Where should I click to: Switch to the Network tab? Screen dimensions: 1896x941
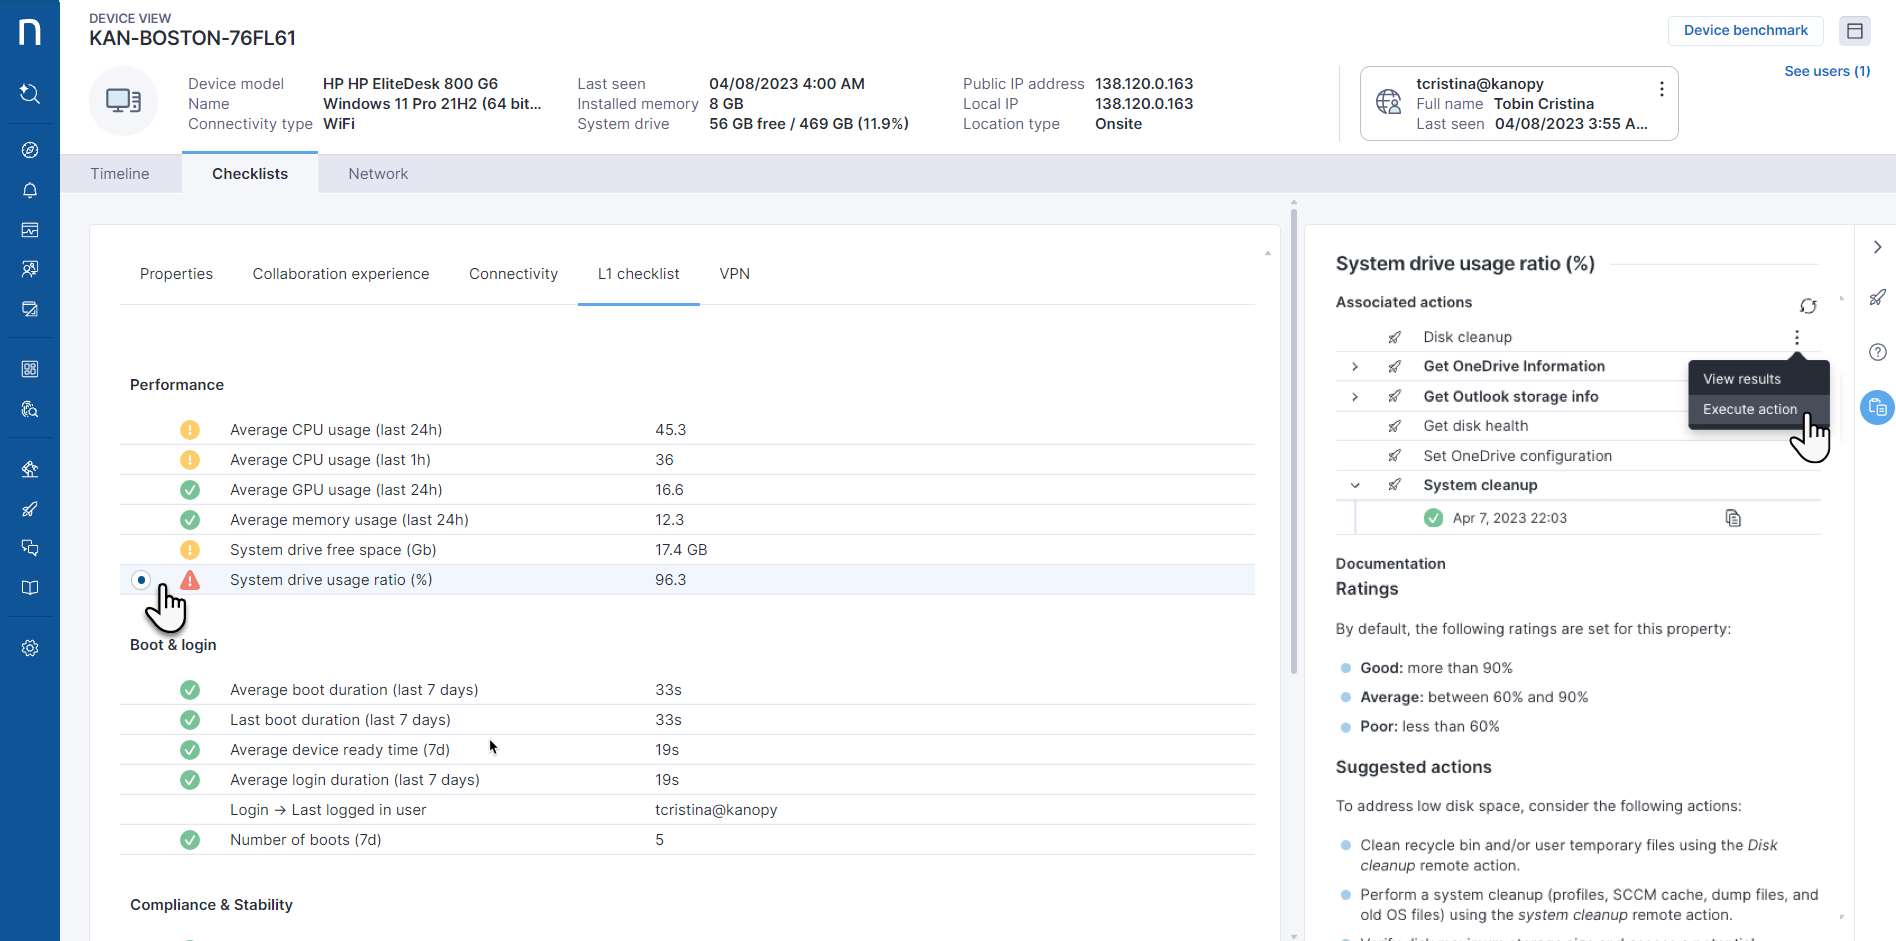(377, 173)
